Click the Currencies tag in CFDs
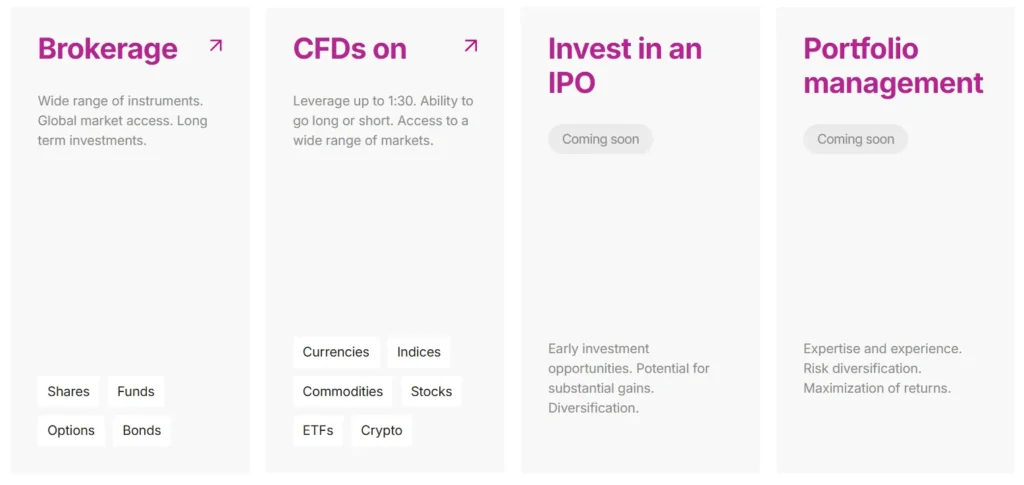This screenshot has width=1024, height=485. click(336, 352)
